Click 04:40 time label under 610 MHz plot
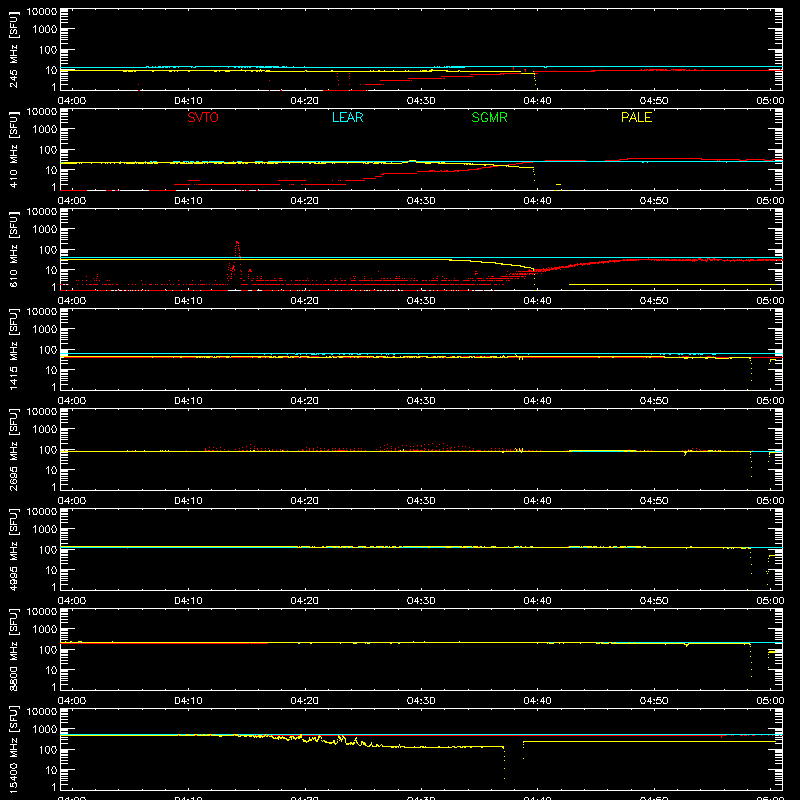This screenshot has width=800, height=800. (537, 301)
